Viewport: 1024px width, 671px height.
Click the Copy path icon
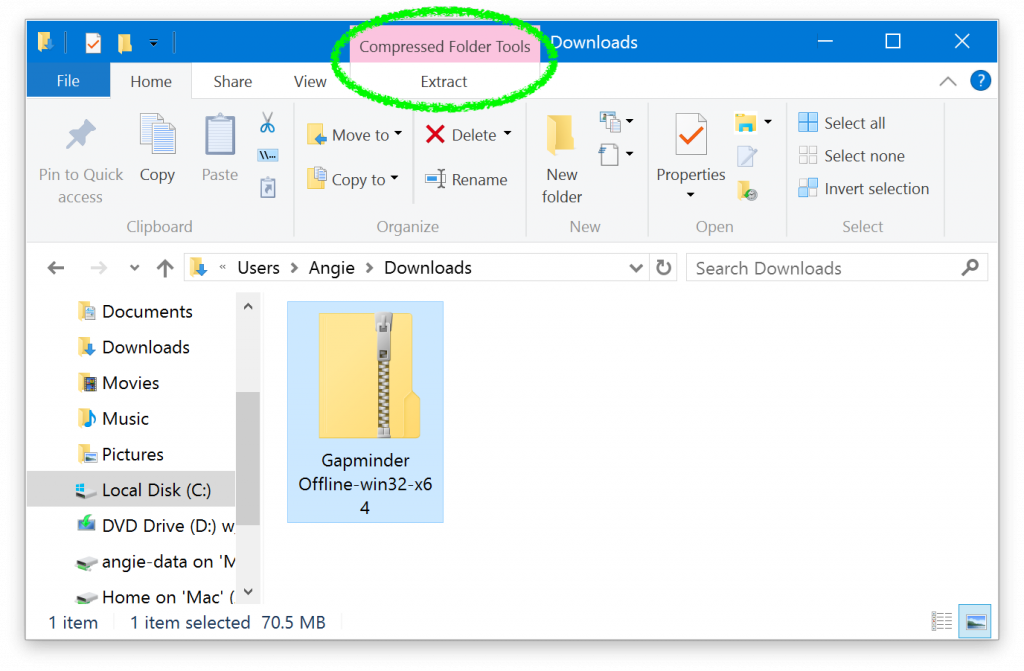267,155
